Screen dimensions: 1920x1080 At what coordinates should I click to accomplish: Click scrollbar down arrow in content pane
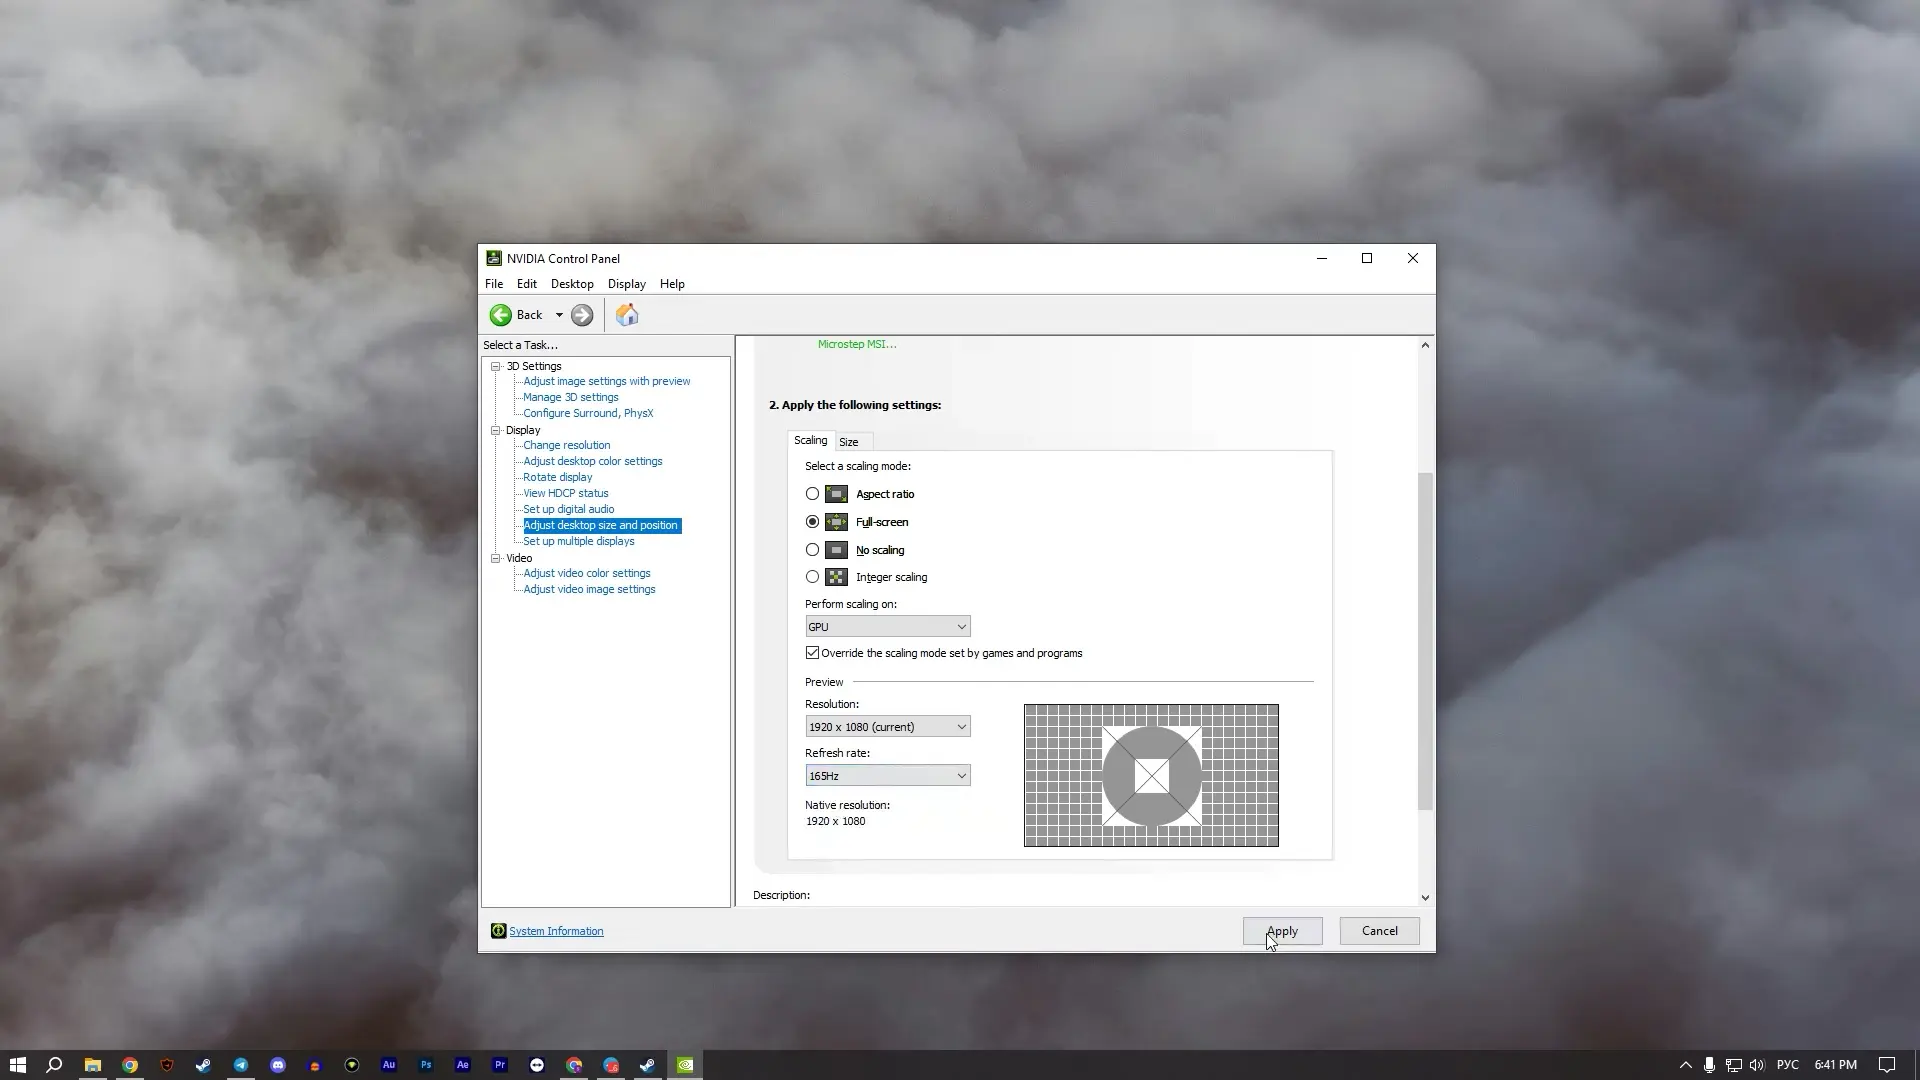coord(1425,897)
